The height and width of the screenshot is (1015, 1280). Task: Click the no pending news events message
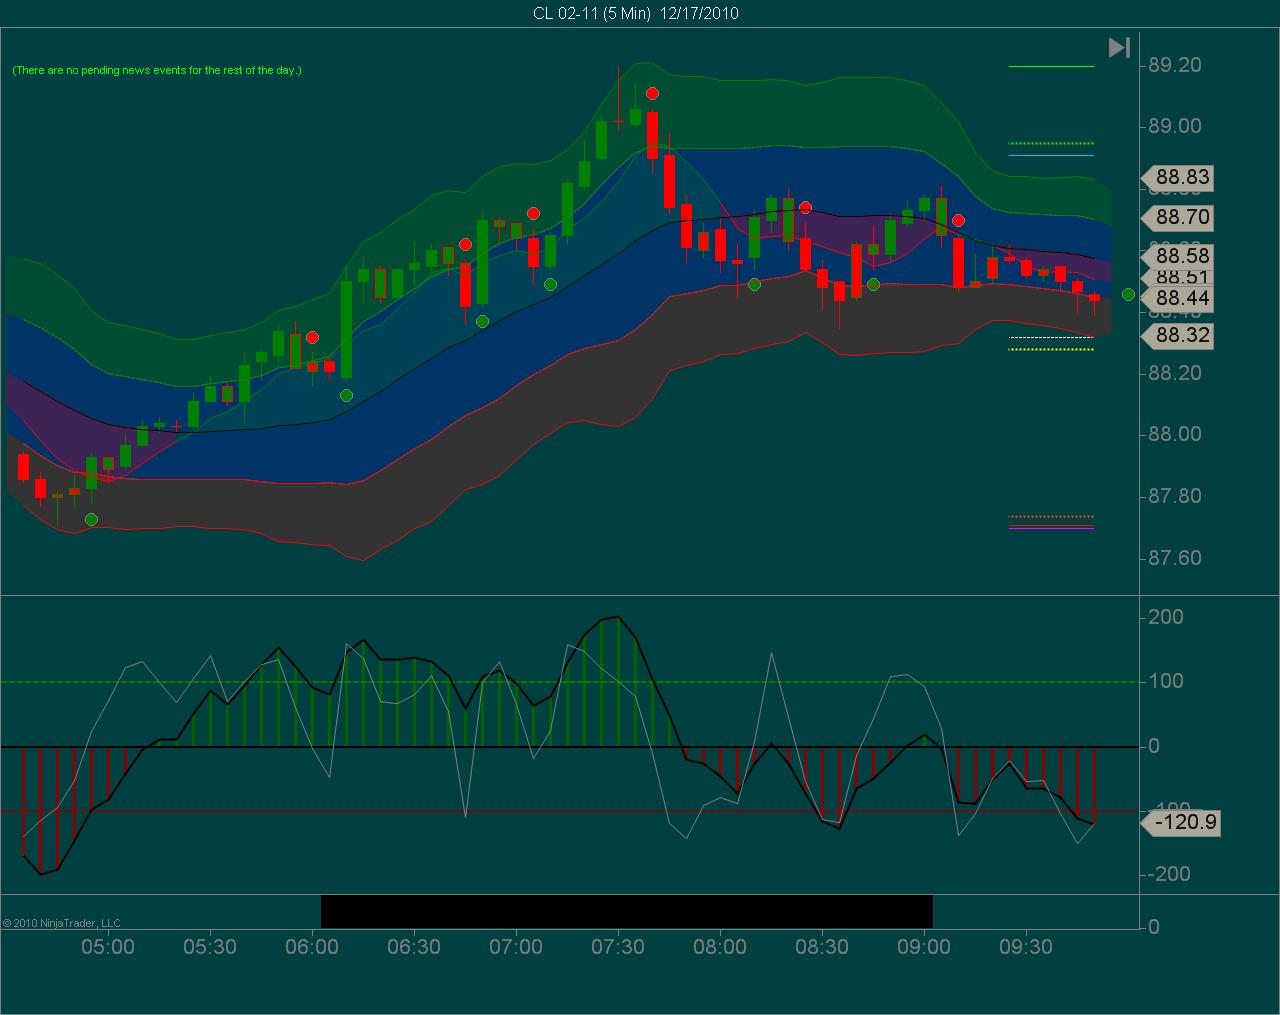click(157, 71)
